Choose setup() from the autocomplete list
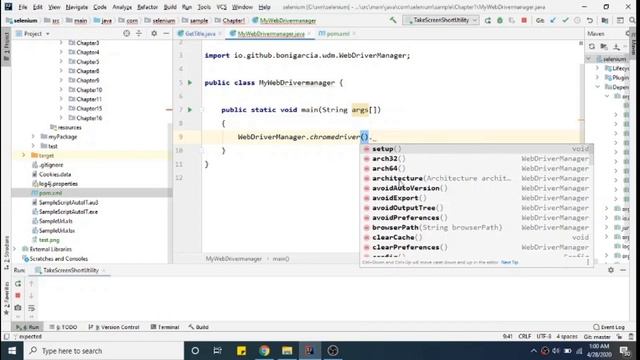Viewport: 640px width, 360px height. click(476, 149)
